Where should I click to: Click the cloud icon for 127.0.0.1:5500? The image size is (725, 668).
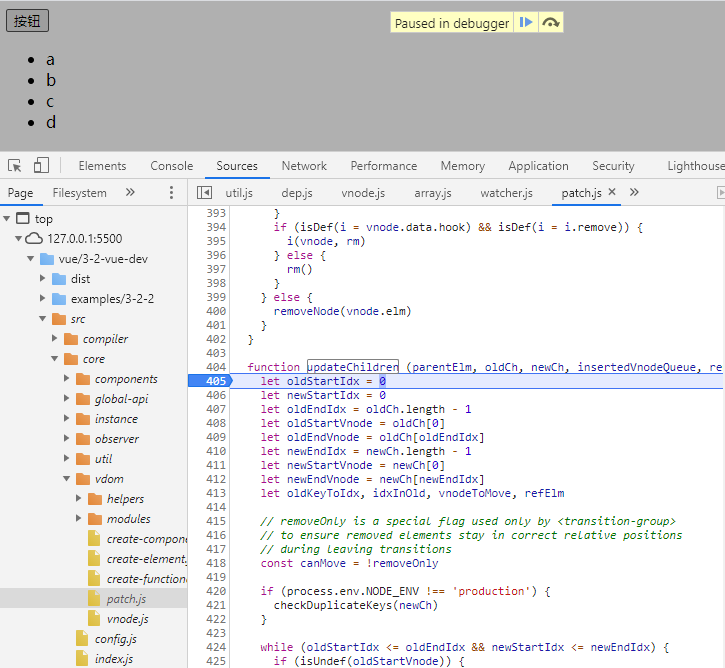34,239
